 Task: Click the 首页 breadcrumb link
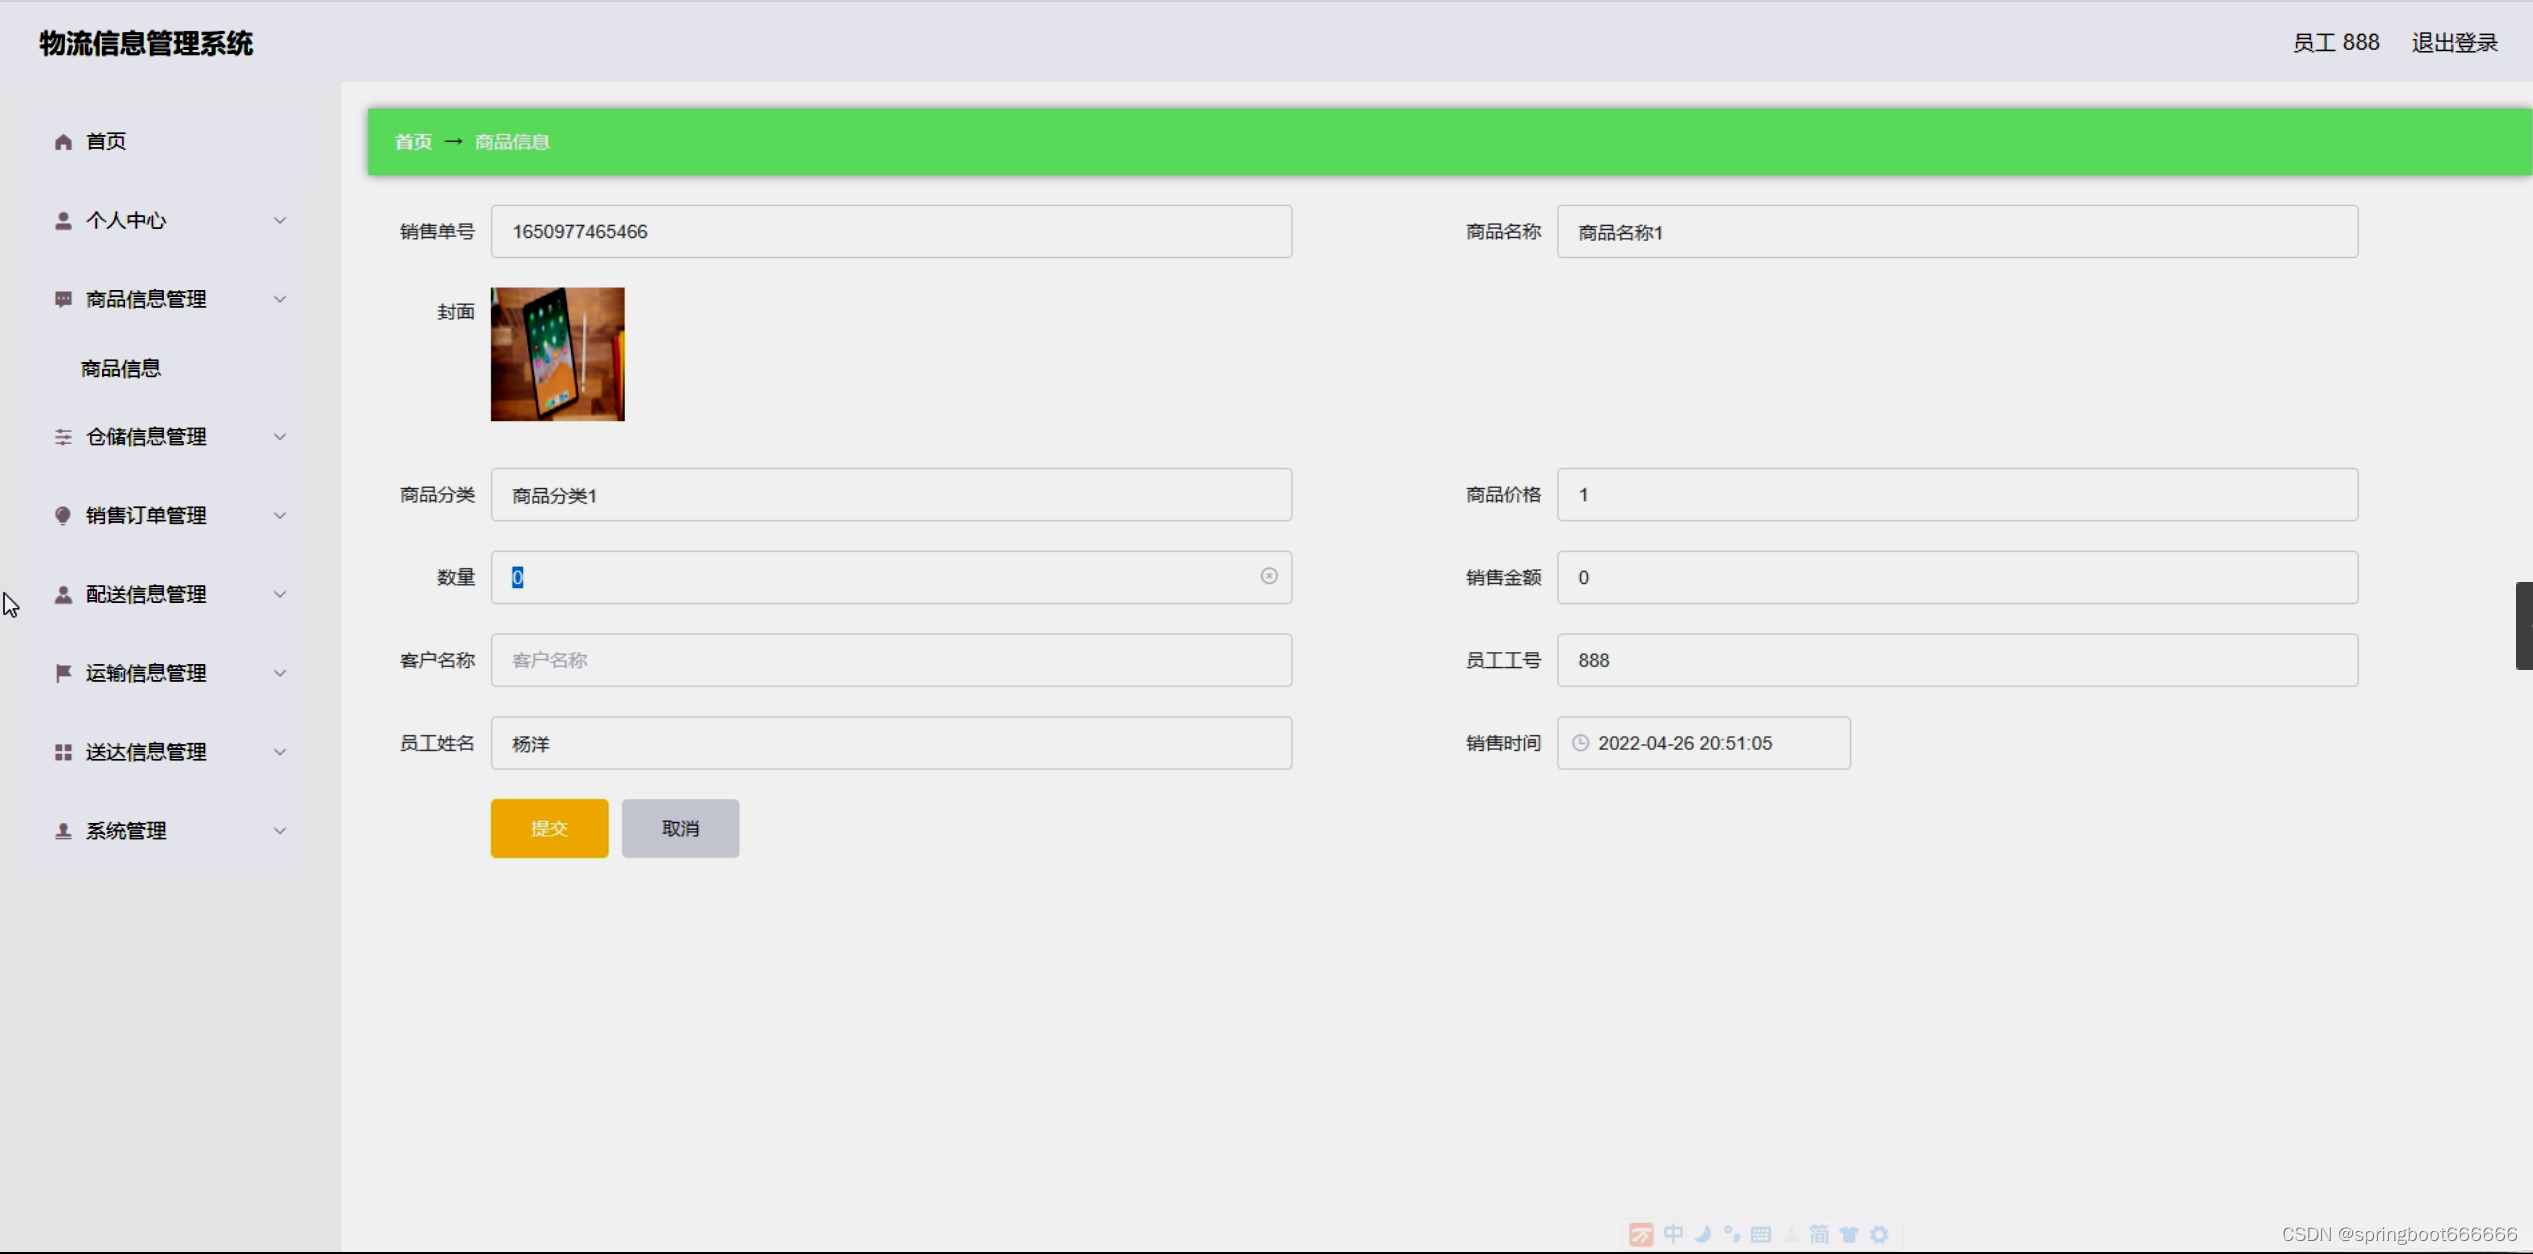[x=413, y=142]
